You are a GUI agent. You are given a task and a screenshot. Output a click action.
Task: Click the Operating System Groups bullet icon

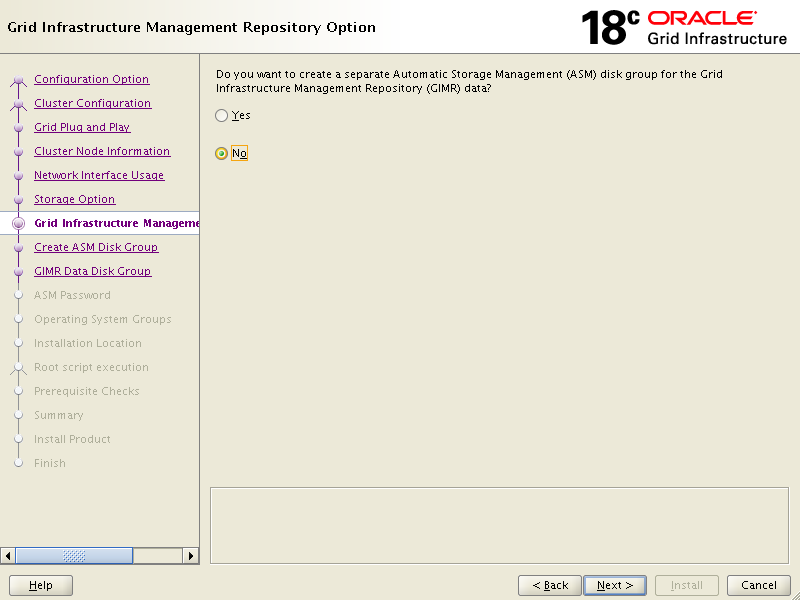[18, 319]
